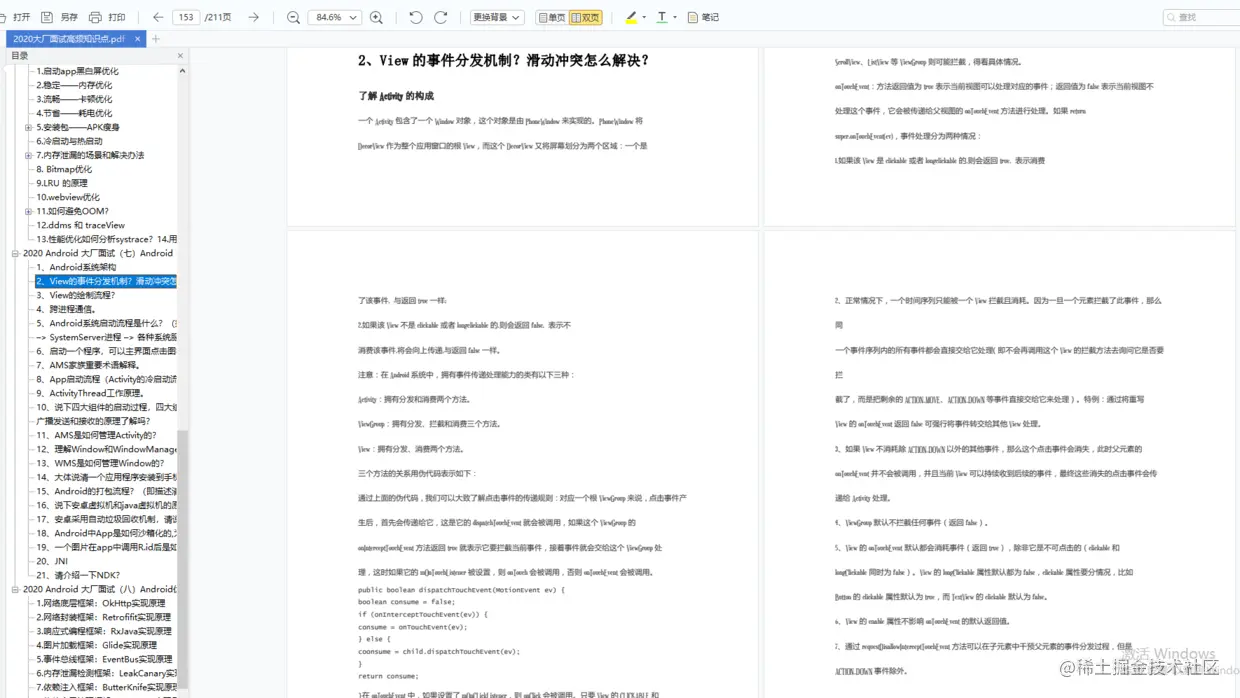Click the 查找 search field
This screenshot has width=1240, height=698.
point(1201,17)
